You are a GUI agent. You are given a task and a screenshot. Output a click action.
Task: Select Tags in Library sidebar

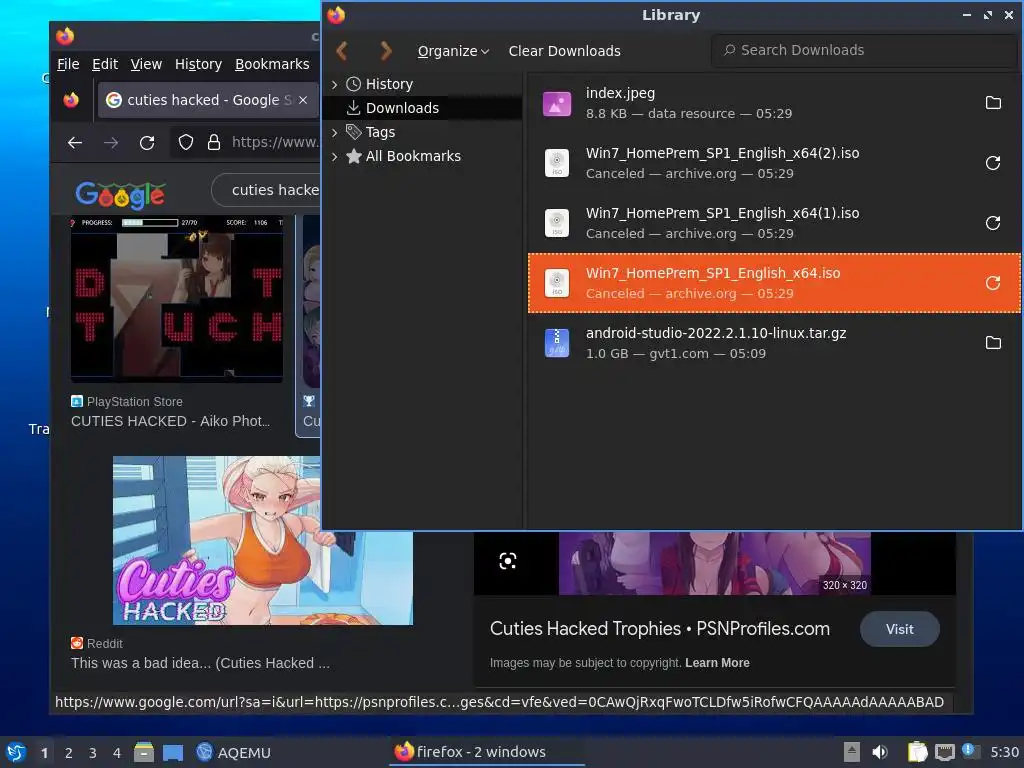380,133
